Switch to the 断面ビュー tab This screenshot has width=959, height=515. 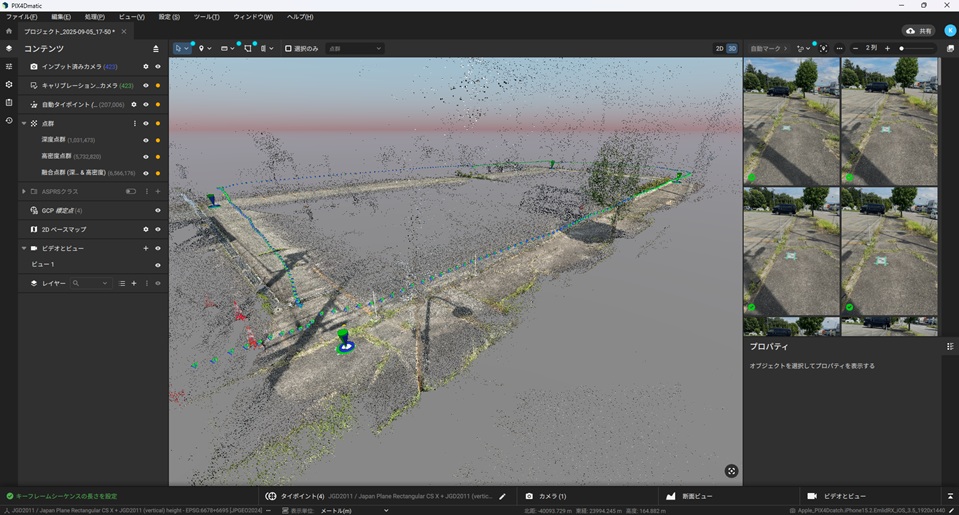pyautogui.click(x=690, y=496)
